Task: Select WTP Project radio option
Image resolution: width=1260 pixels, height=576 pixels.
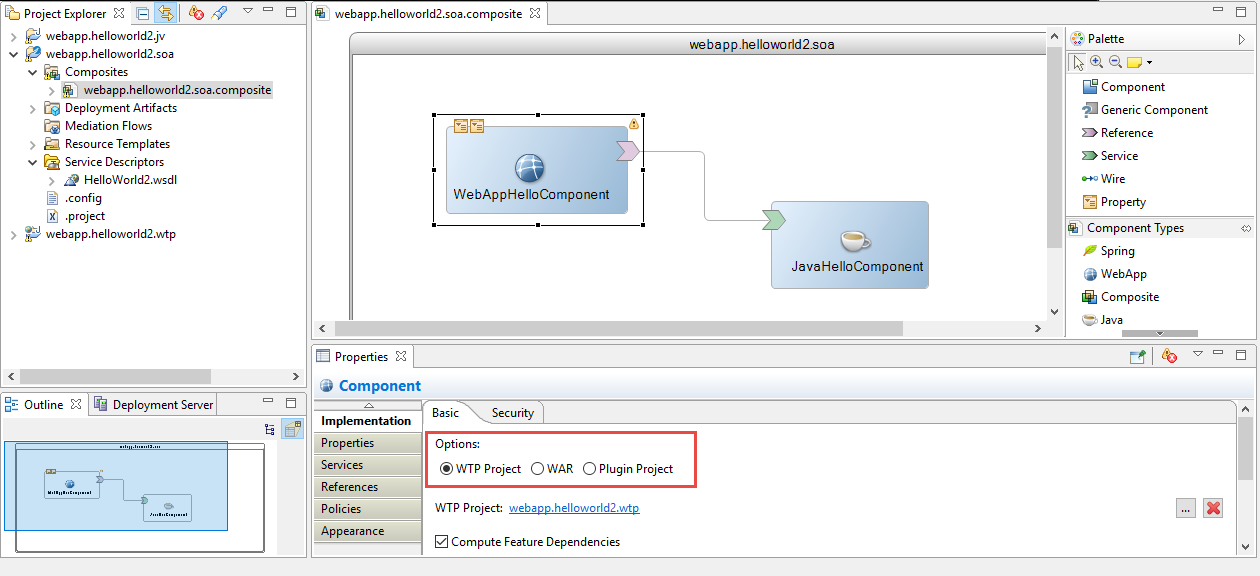Action: [x=480, y=469]
